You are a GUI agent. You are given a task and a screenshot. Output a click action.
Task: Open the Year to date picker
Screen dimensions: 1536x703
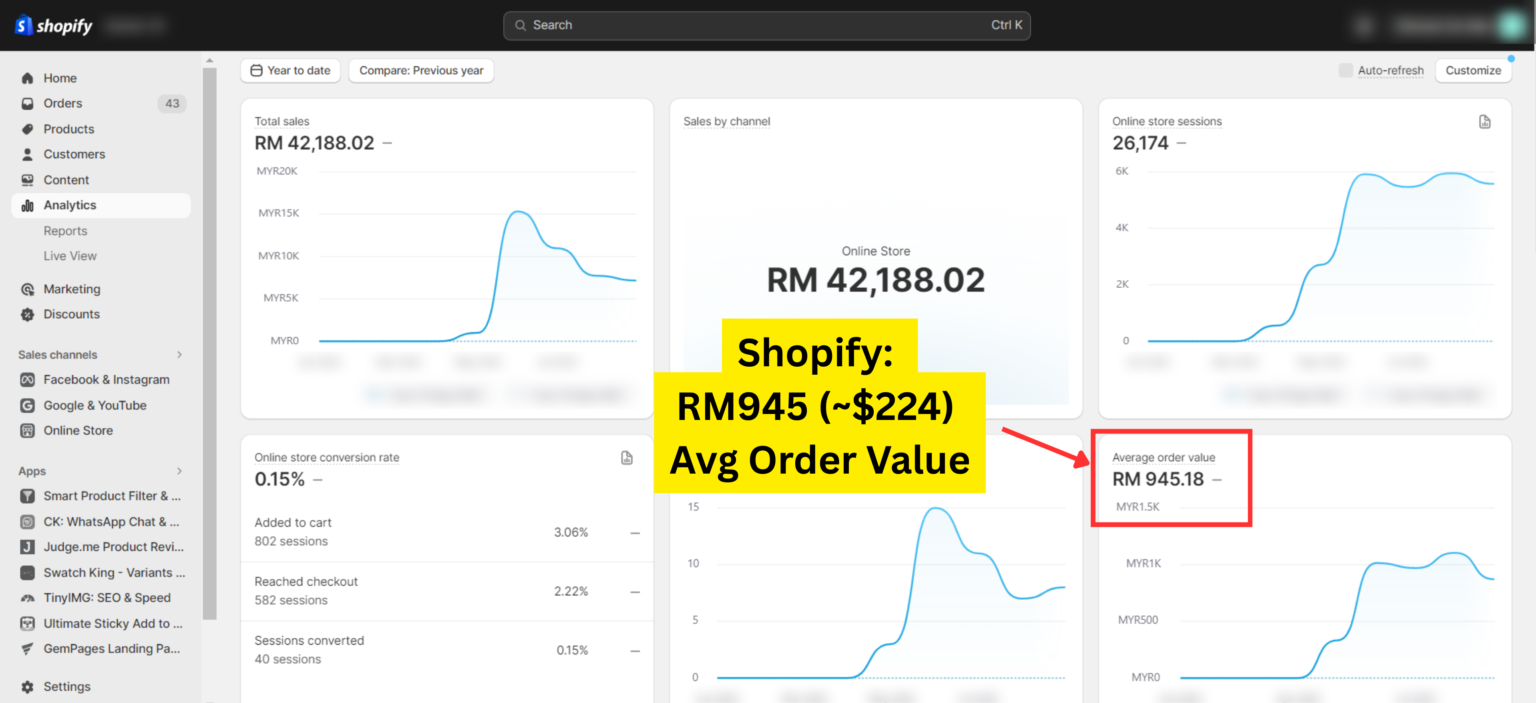tap(290, 71)
